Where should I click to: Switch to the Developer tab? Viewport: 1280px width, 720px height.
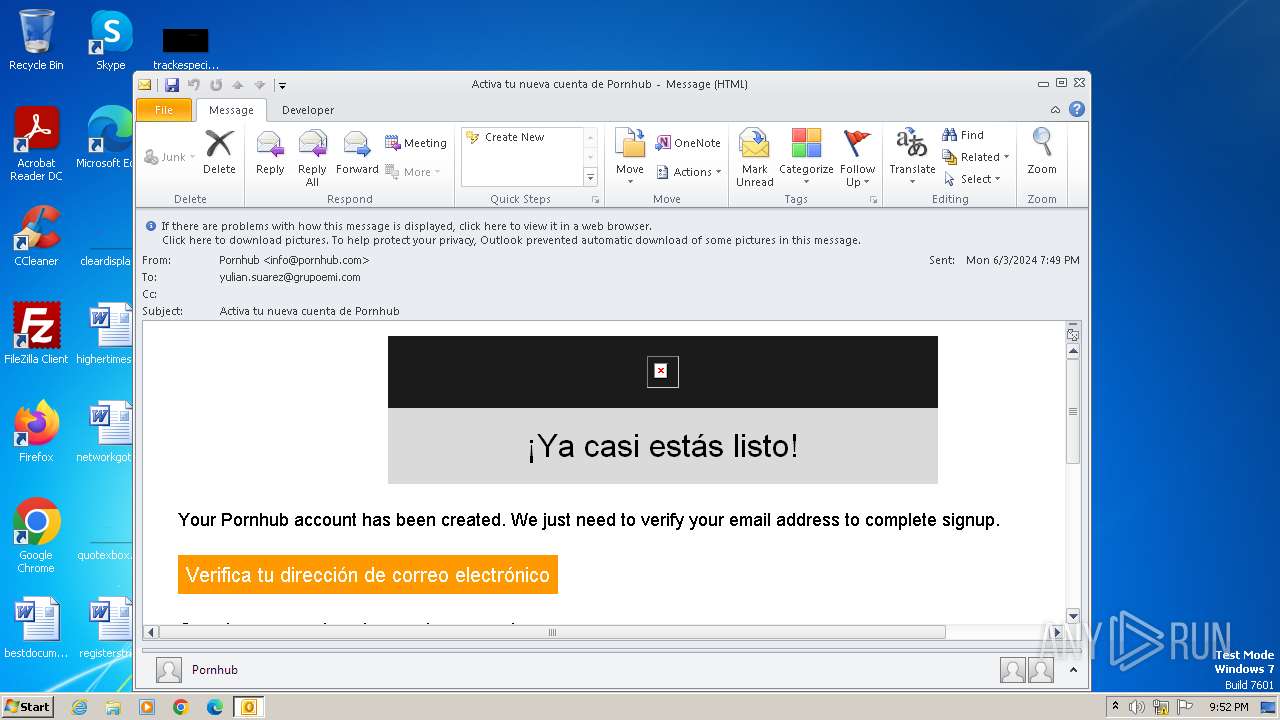coord(308,110)
